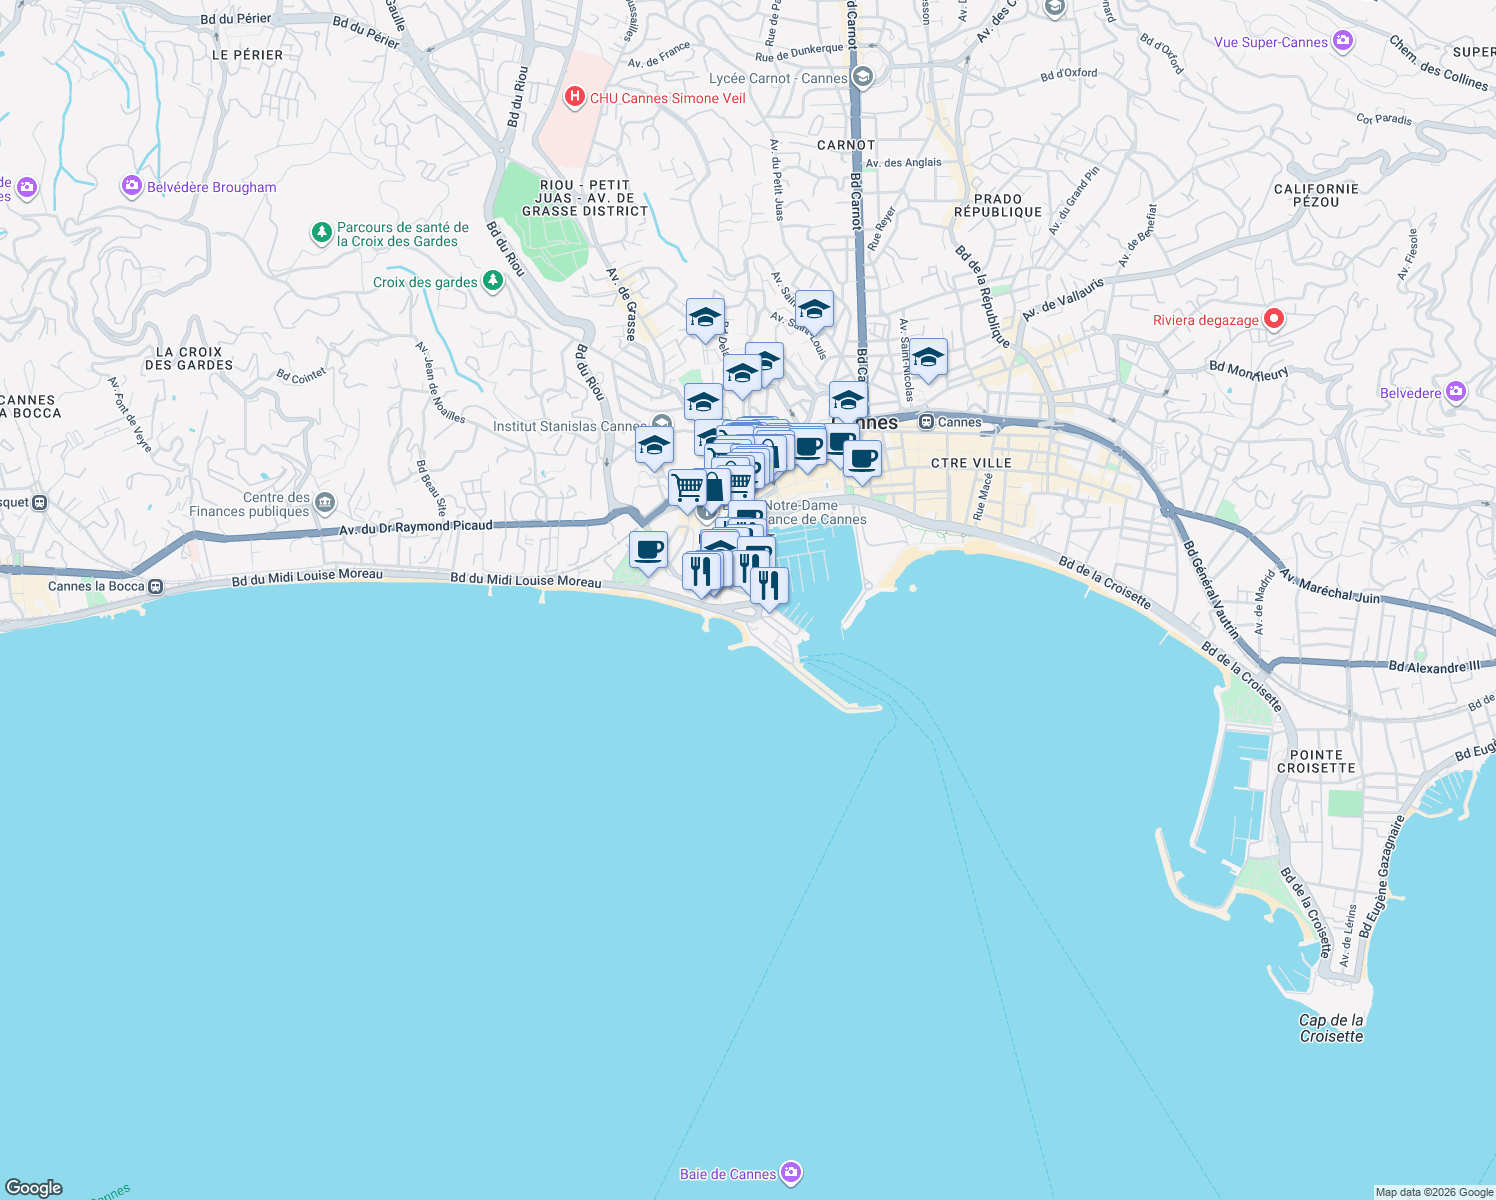1496x1200 pixels.
Task: Open the school marker beside Institut Stanislas label
Action: pos(654,448)
